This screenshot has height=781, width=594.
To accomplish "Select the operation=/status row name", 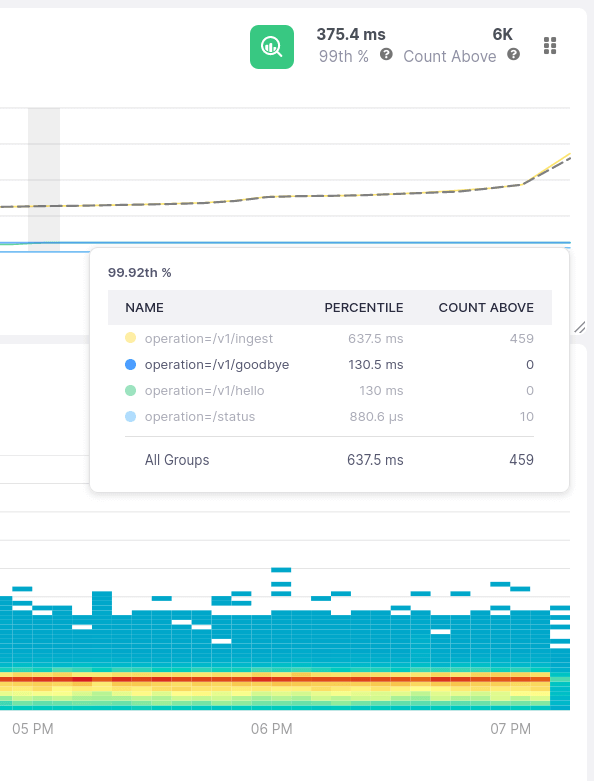I will point(200,416).
